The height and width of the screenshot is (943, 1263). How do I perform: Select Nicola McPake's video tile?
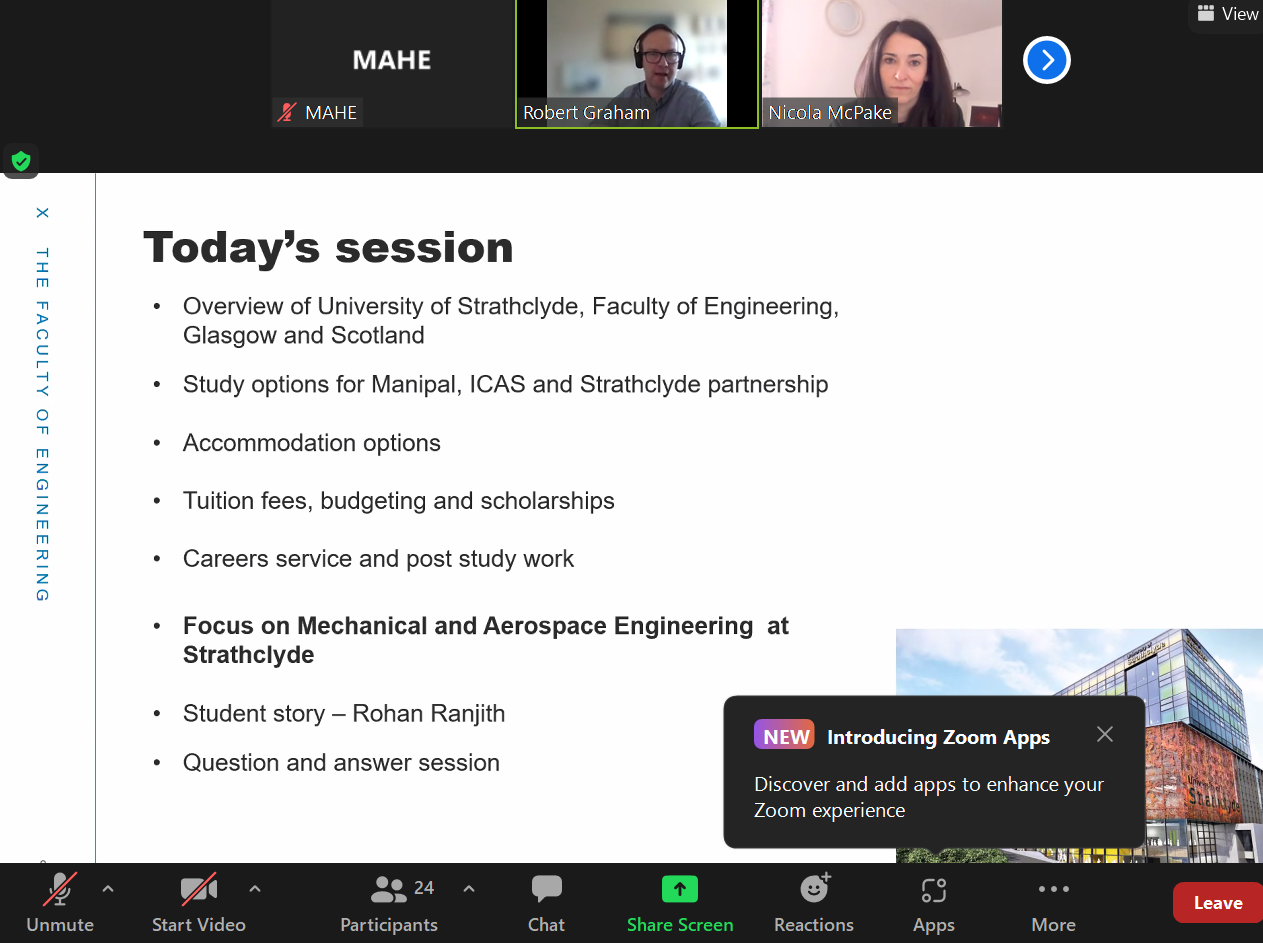click(x=881, y=62)
